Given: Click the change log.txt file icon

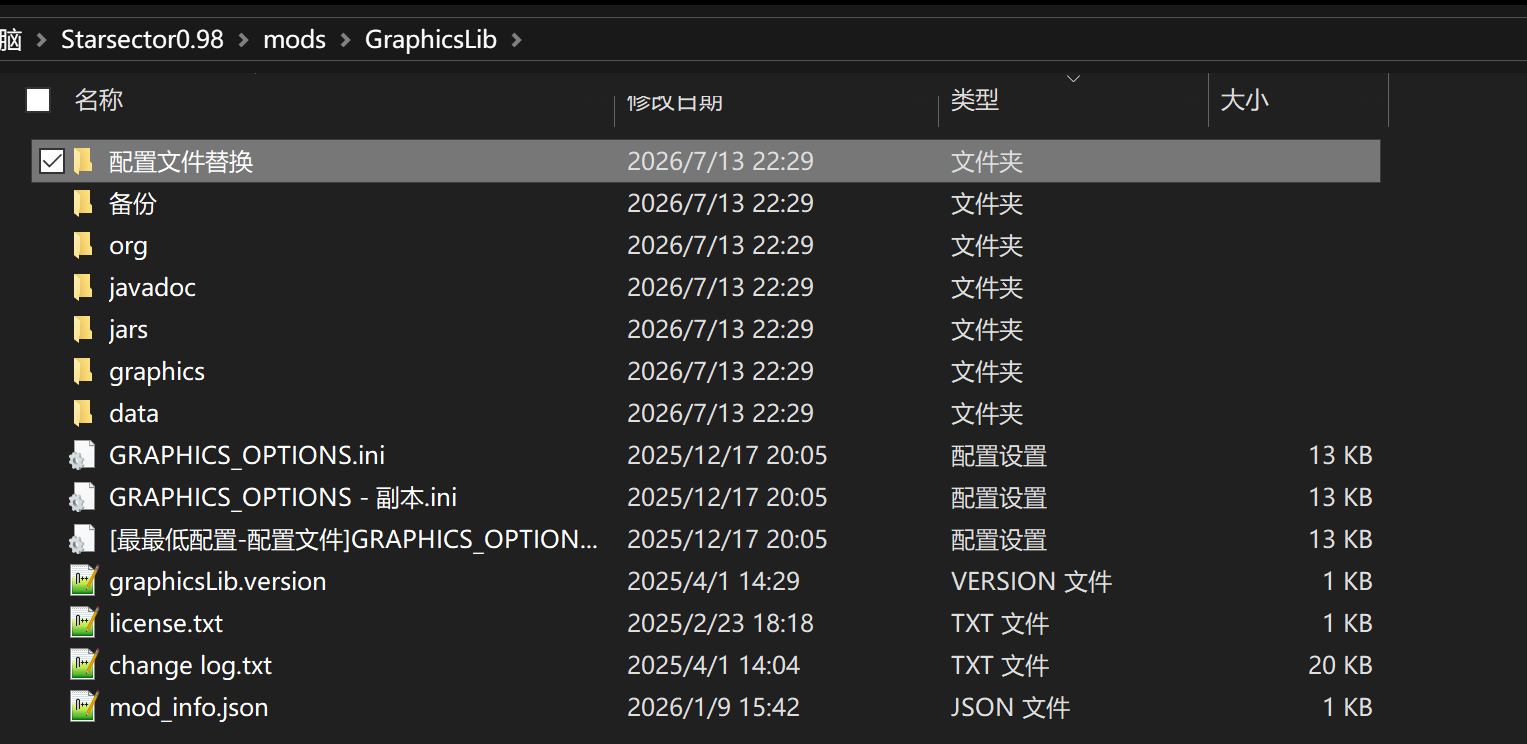Looking at the screenshot, I should click(83, 665).
